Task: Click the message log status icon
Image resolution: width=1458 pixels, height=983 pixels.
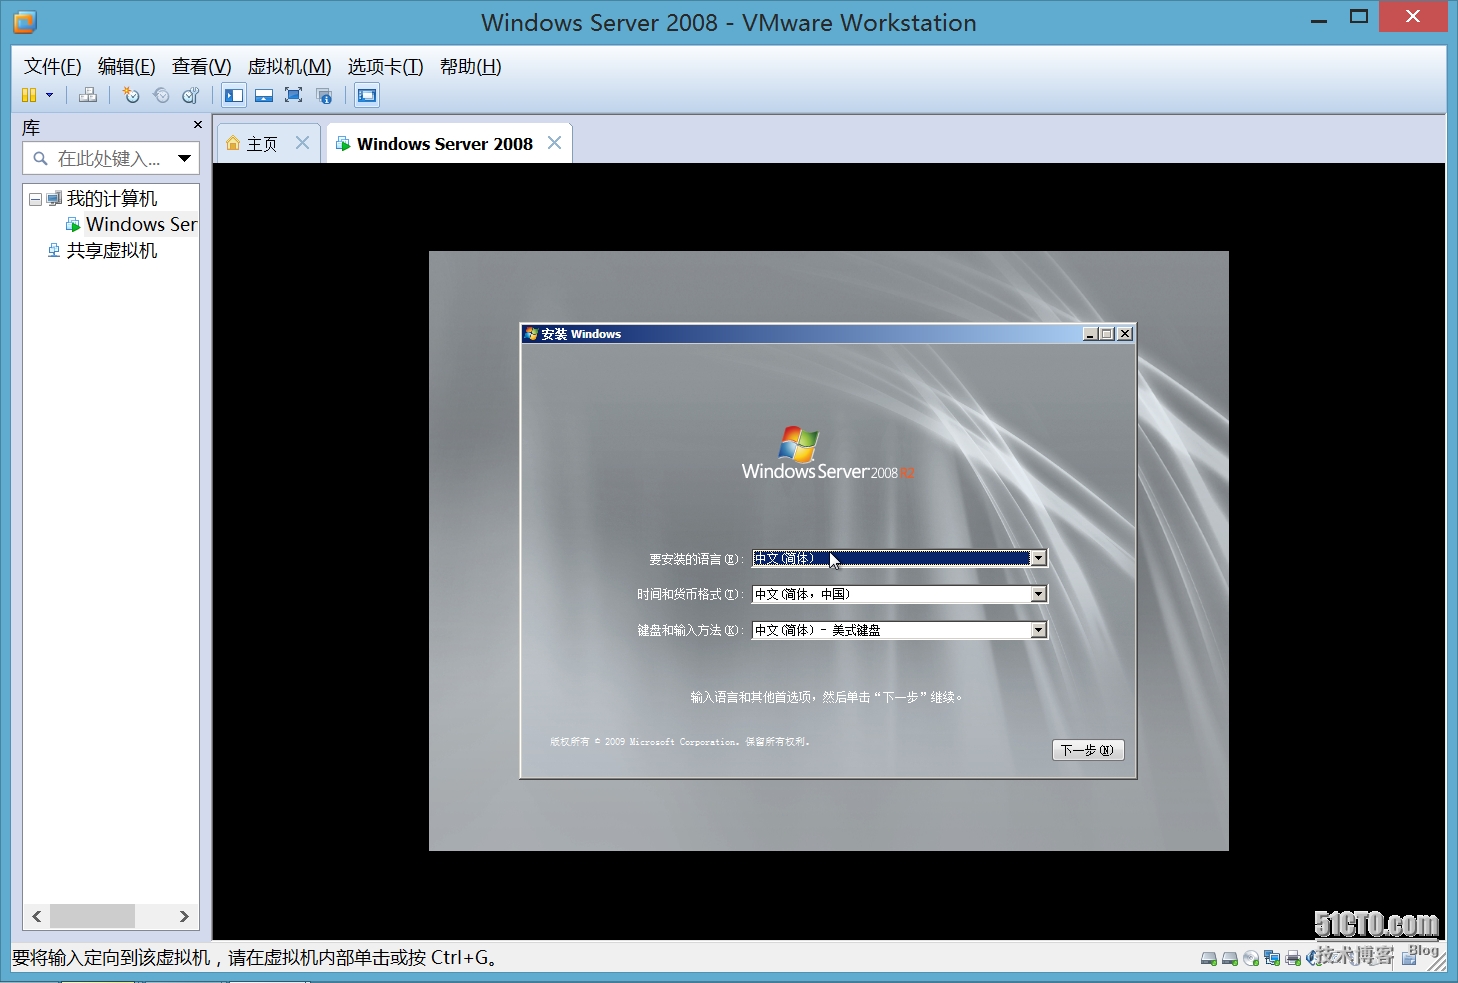Action: point(1409,958)
